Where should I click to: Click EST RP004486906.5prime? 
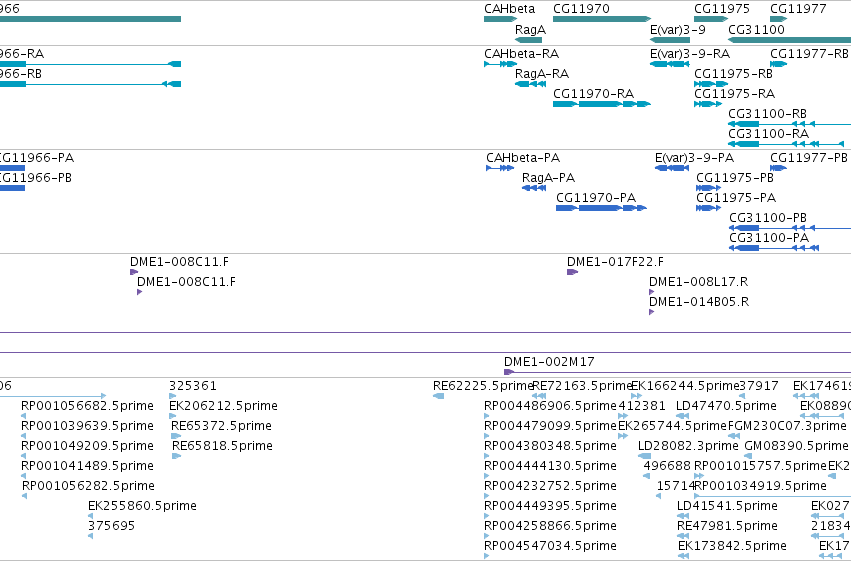487,416
